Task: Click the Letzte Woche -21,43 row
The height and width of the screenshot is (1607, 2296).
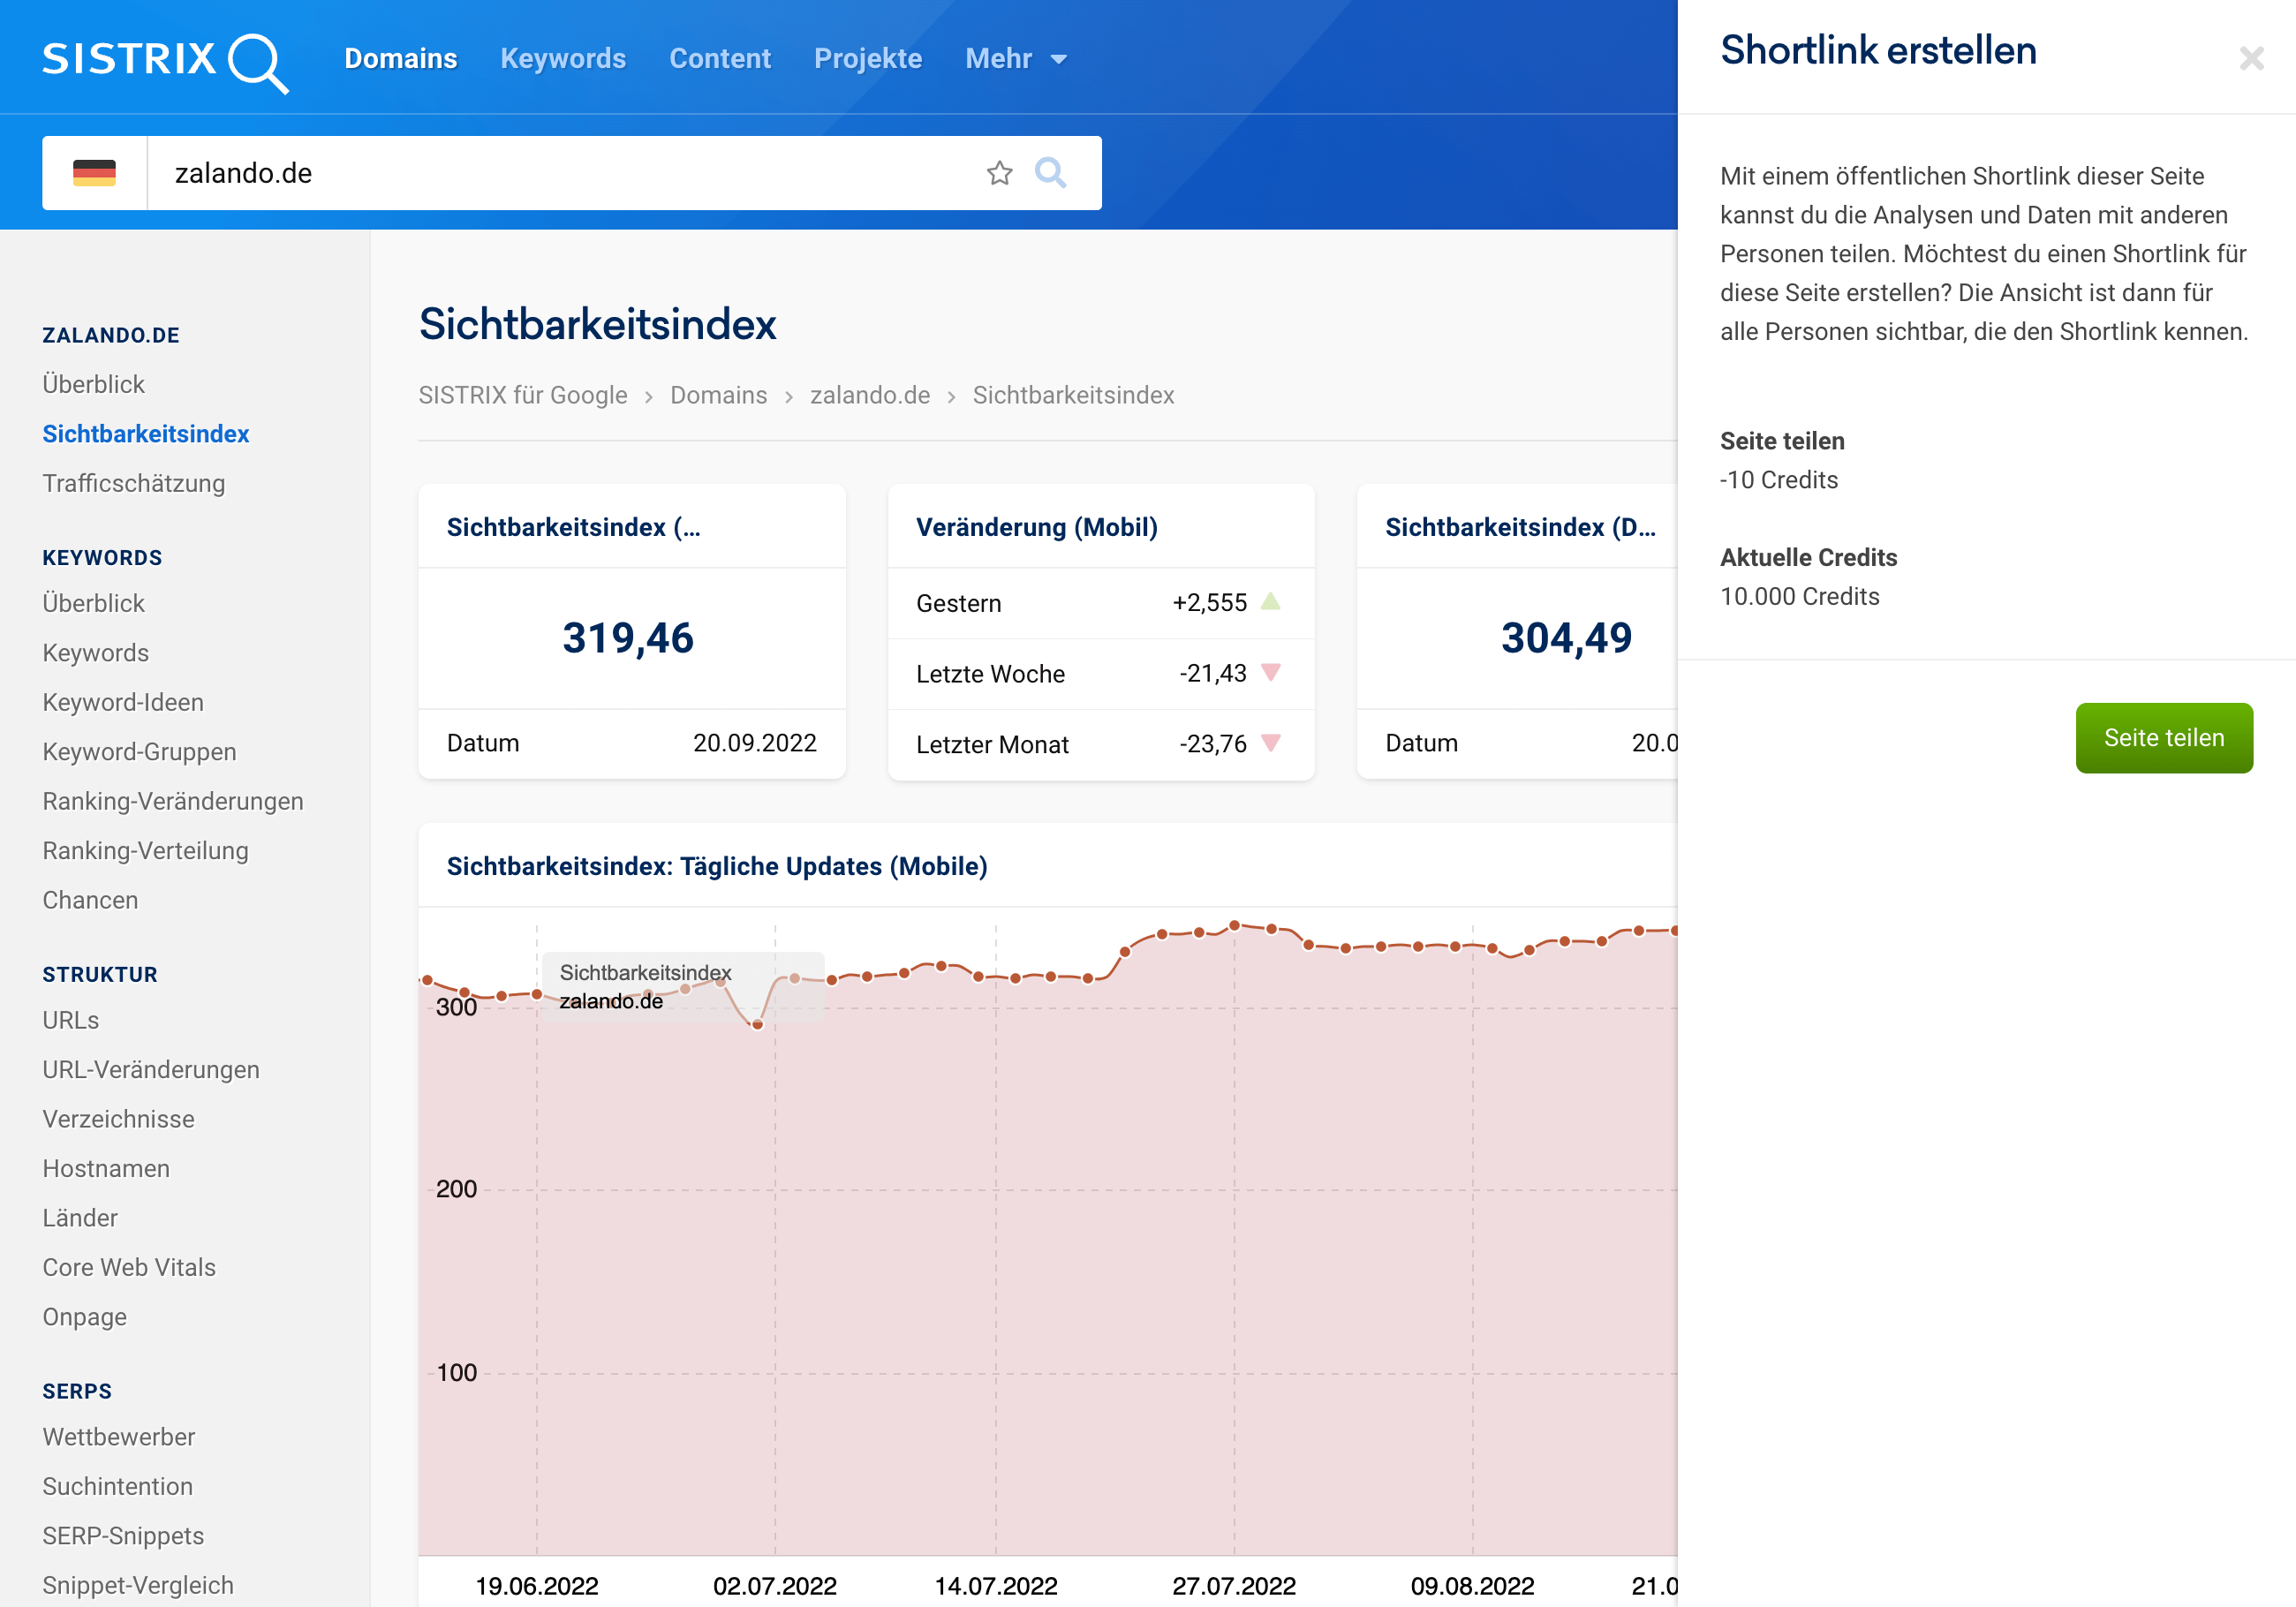Action: click(1101, 674)
